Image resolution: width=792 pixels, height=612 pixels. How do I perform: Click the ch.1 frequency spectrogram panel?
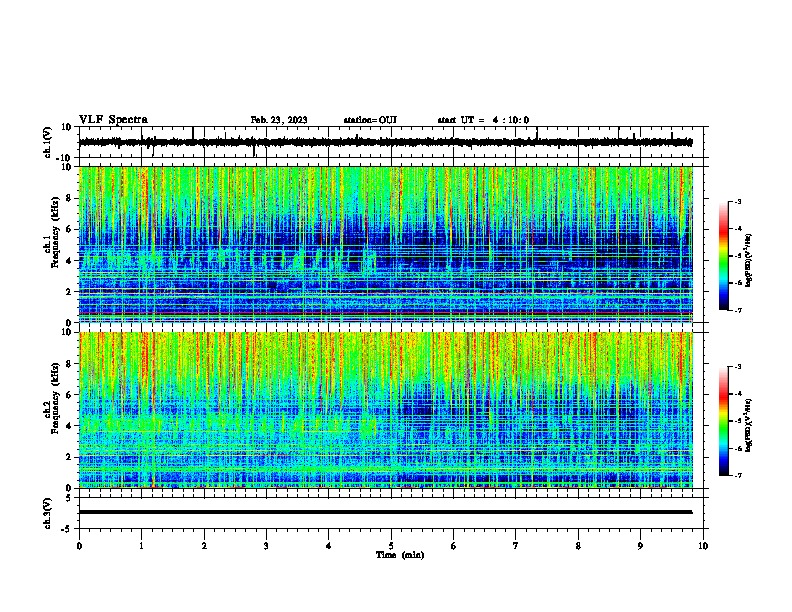(386, 244)
